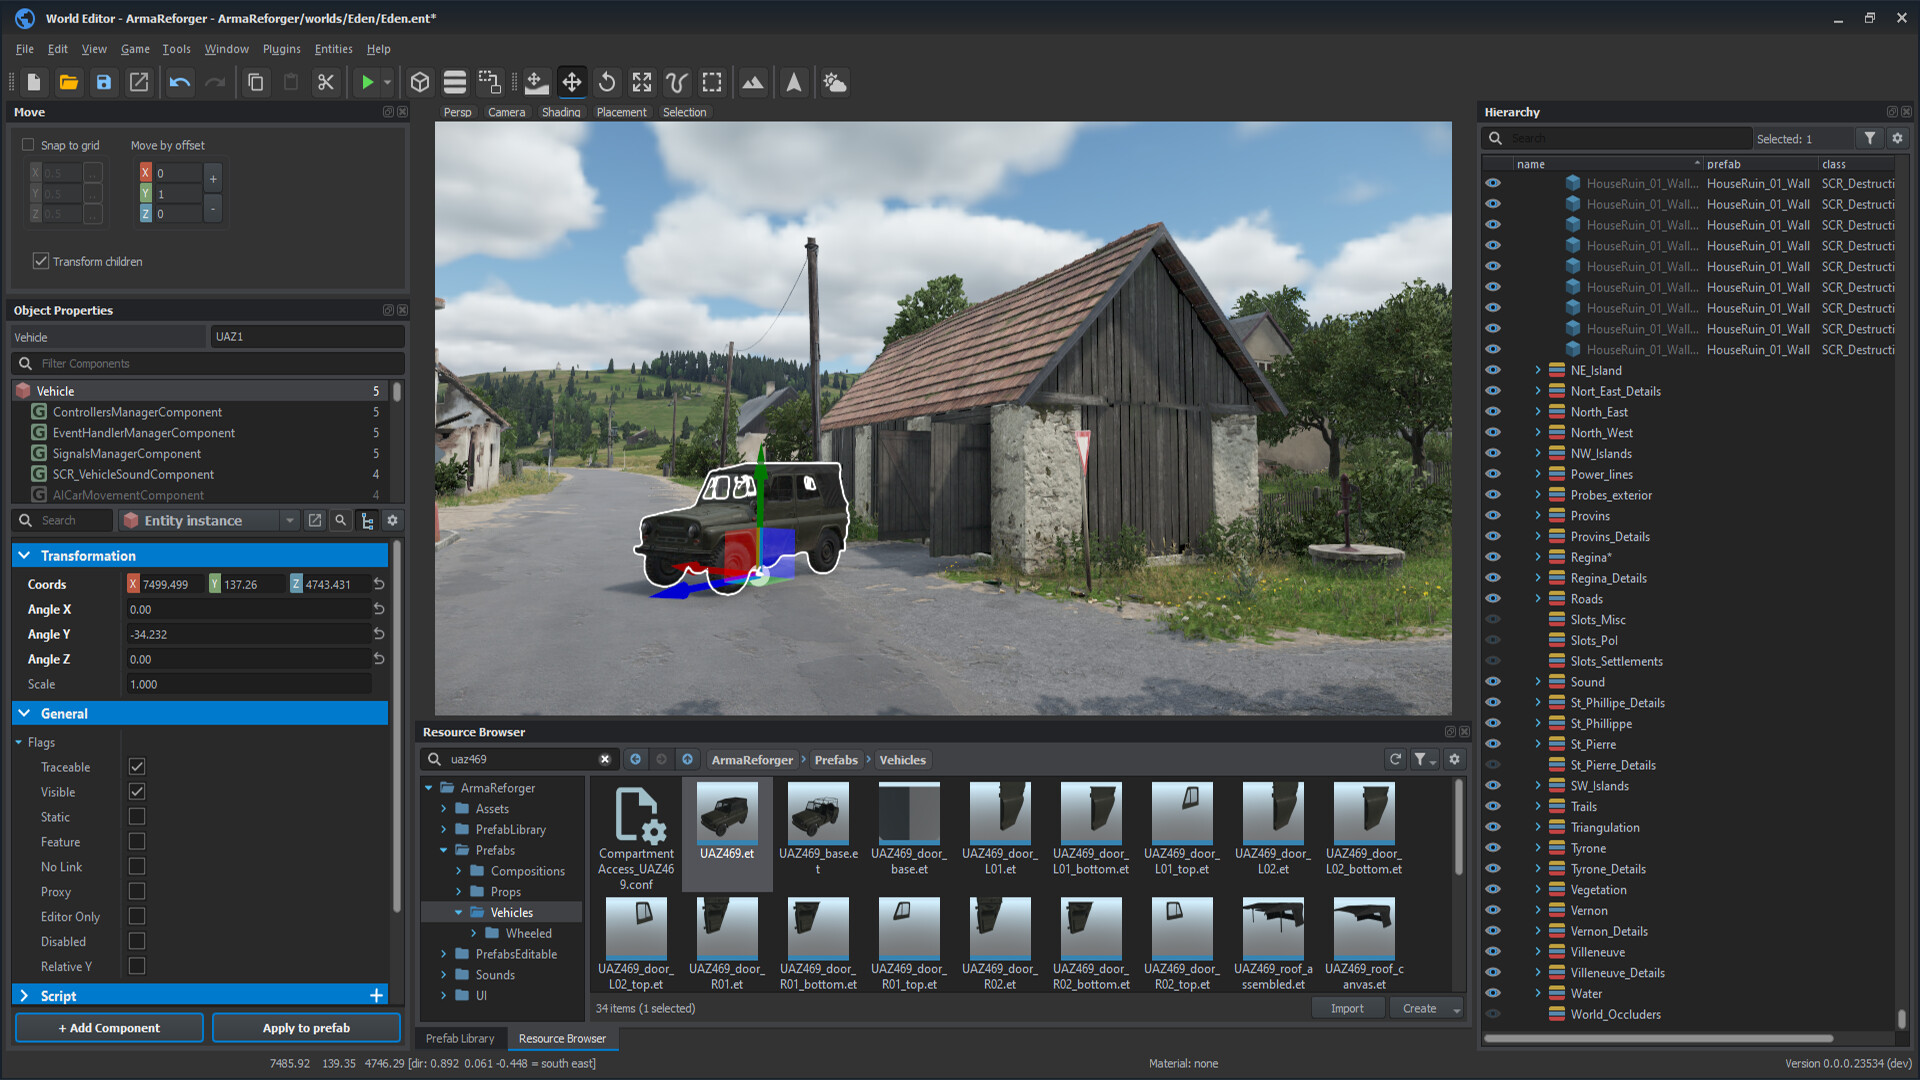The image size is (1920, 1080).
Task: Click the box selection tool icon
Action: click(711, 82)
